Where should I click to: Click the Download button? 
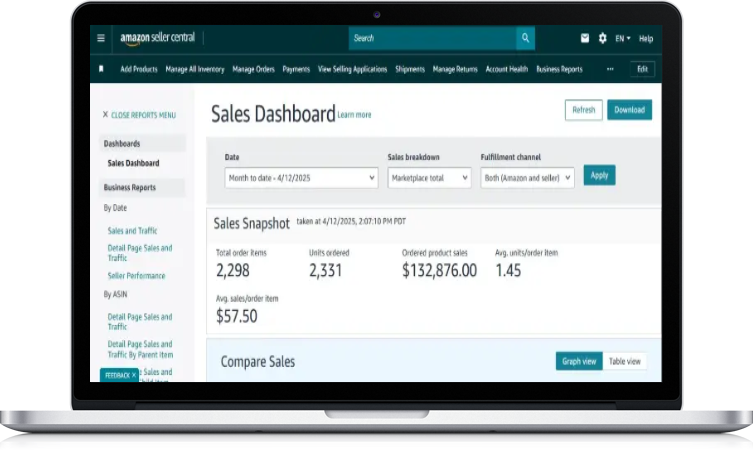(x=629, y=110)
